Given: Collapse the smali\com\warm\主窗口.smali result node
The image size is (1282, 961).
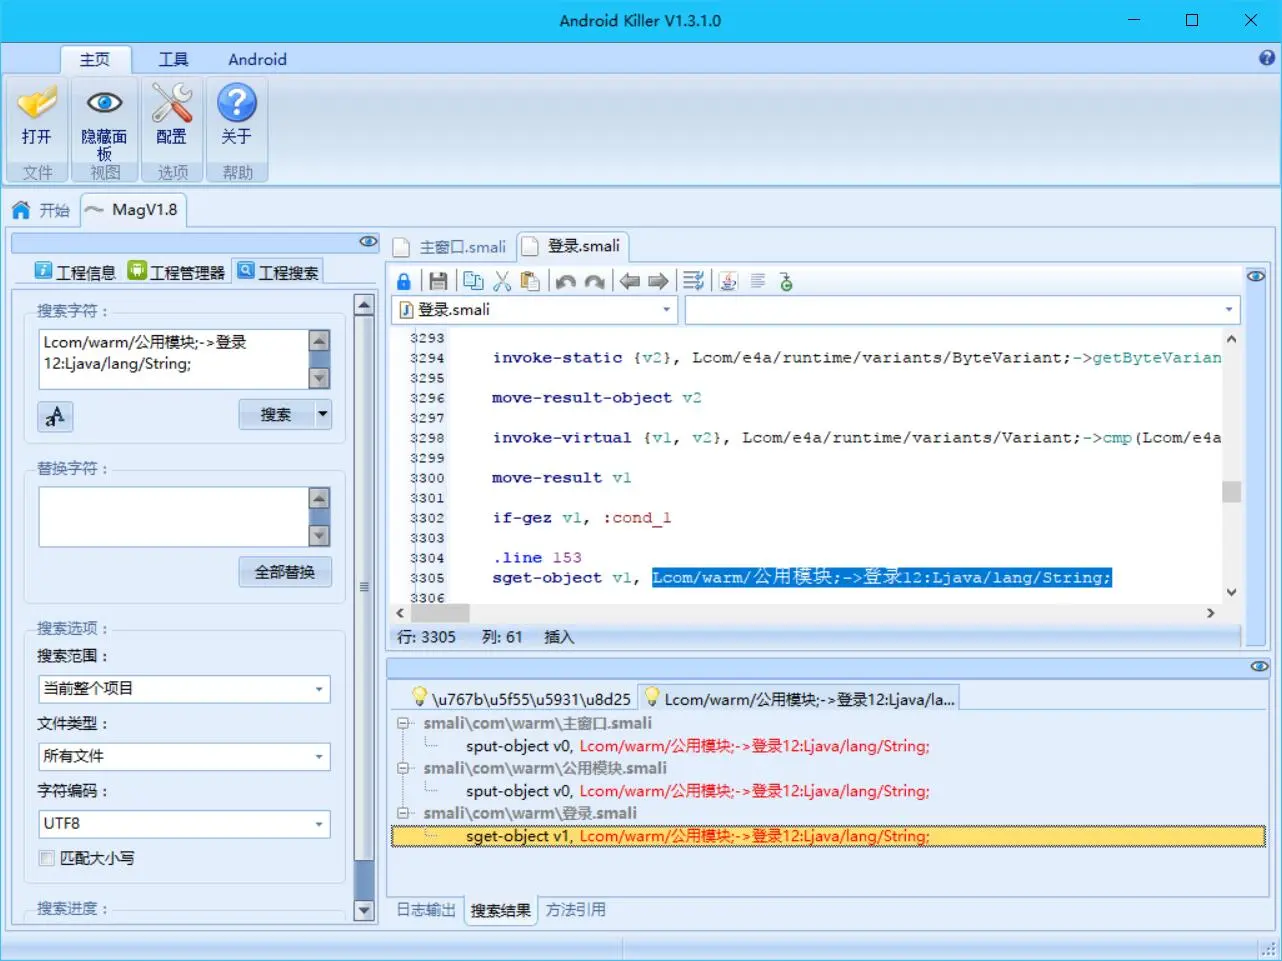Looking at the screenshot, I should tap(402, 723).
